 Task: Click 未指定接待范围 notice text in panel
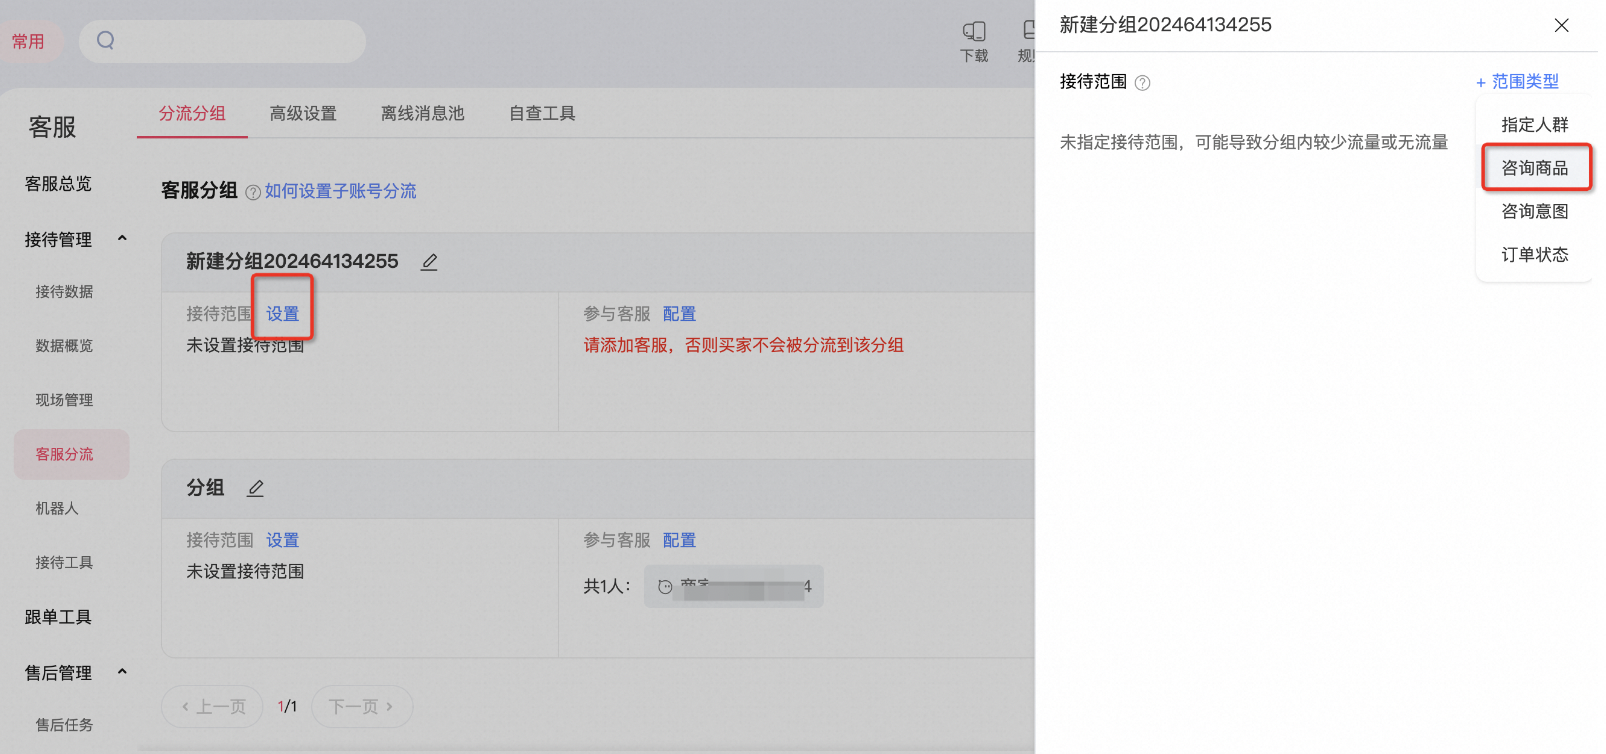[1254, 142]
